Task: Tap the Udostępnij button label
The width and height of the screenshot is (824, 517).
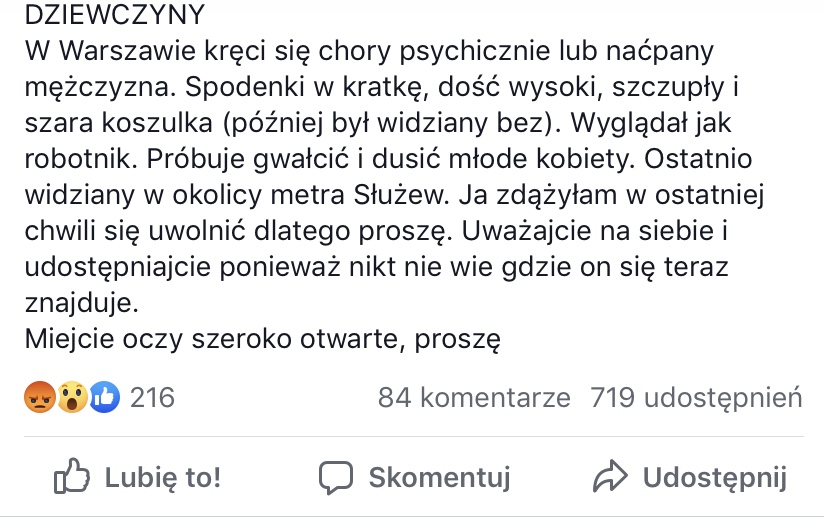Action: [x=715, y=478]
